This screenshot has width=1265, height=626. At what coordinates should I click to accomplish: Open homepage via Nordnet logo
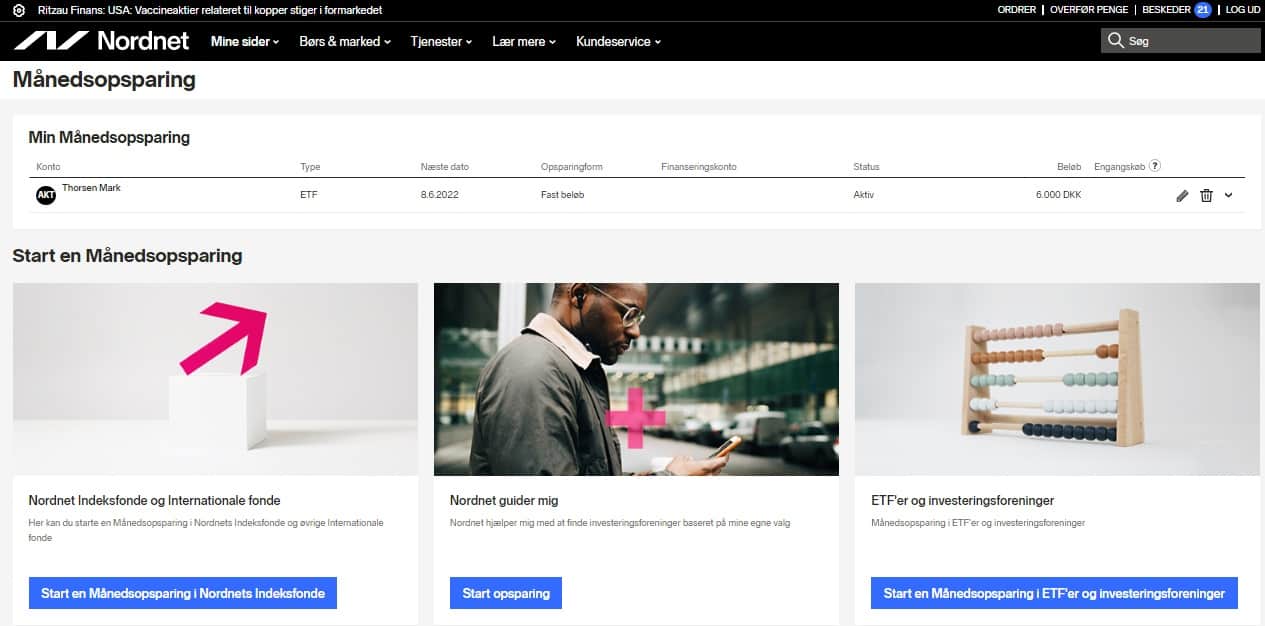coord(100,42)
